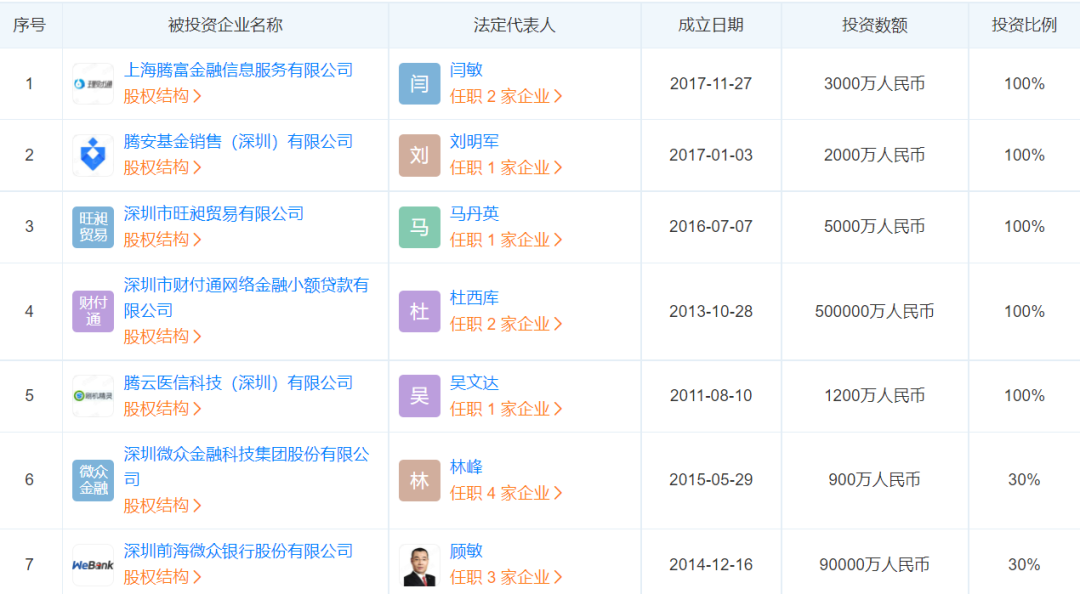This screenshot has width=1080, height=594.
Task: Click the 财付通 purple logo tile
Action: (x=93, y=311)
